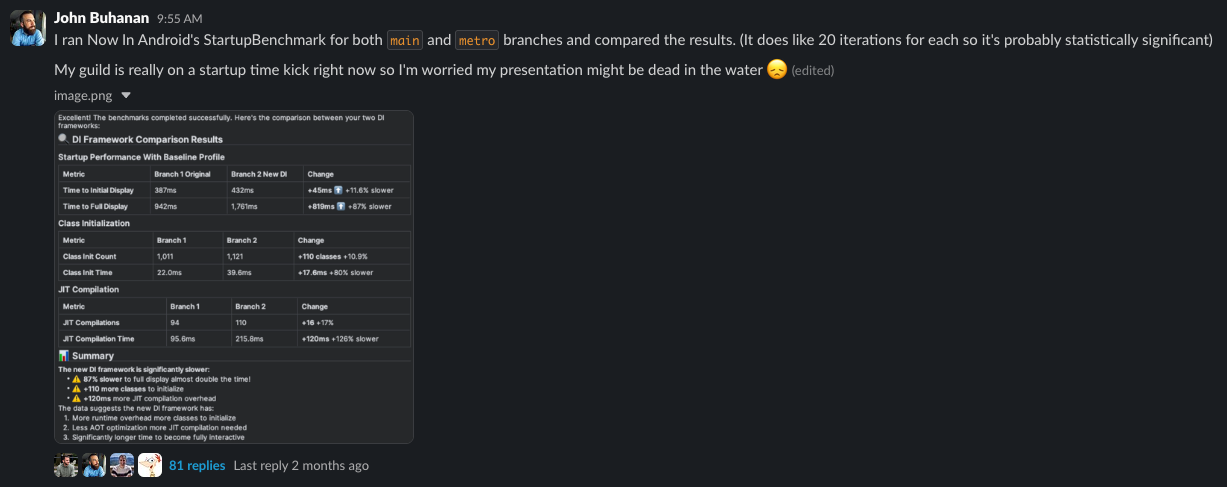
Task: Click John Buhanan's profile avatar
Action: [x=27, y=29]
